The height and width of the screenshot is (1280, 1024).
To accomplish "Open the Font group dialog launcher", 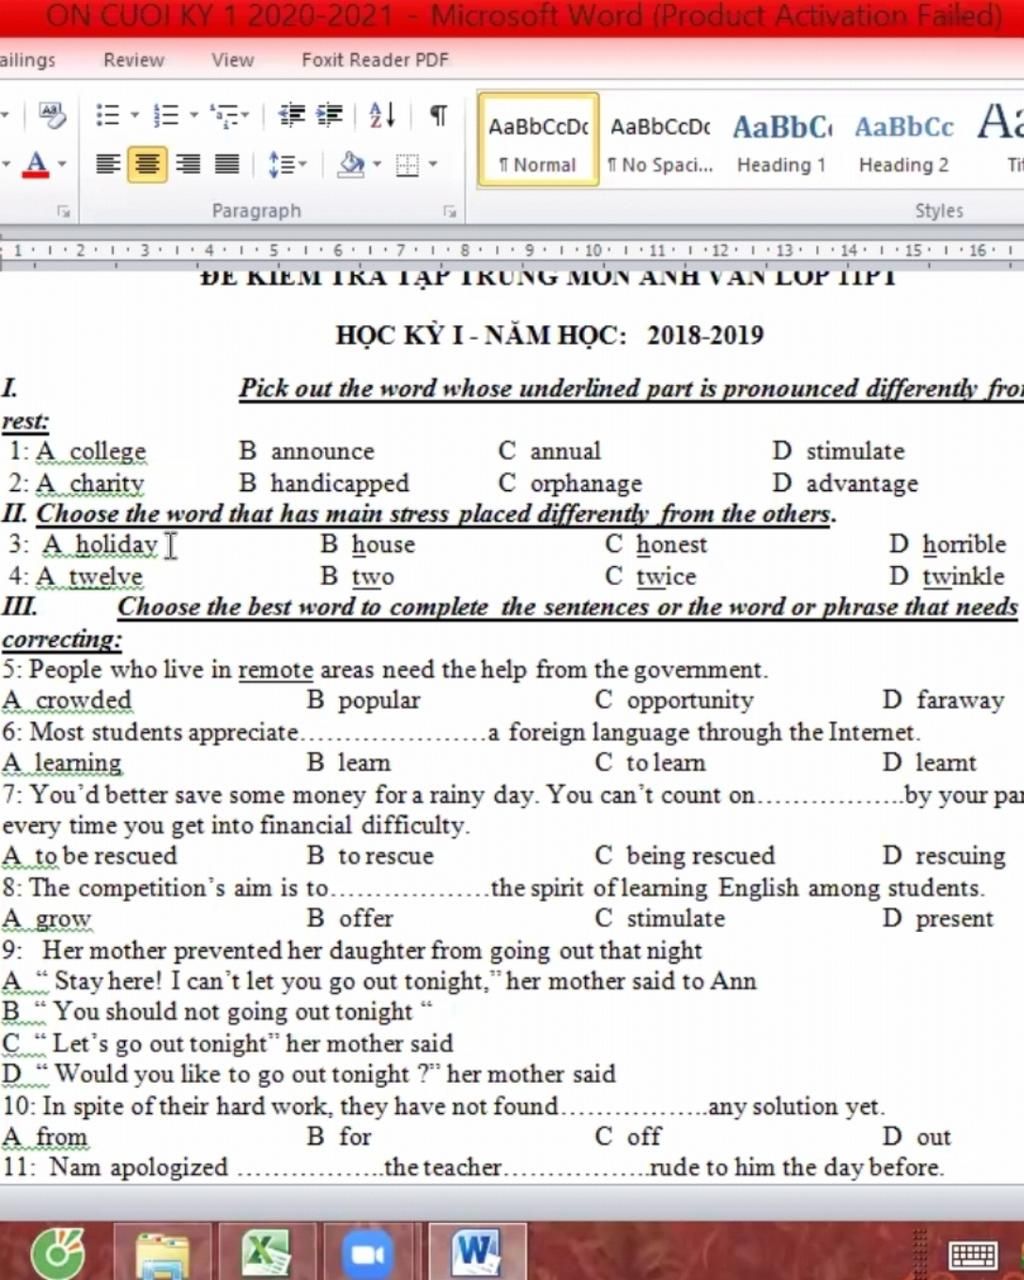I will point(63,211).
